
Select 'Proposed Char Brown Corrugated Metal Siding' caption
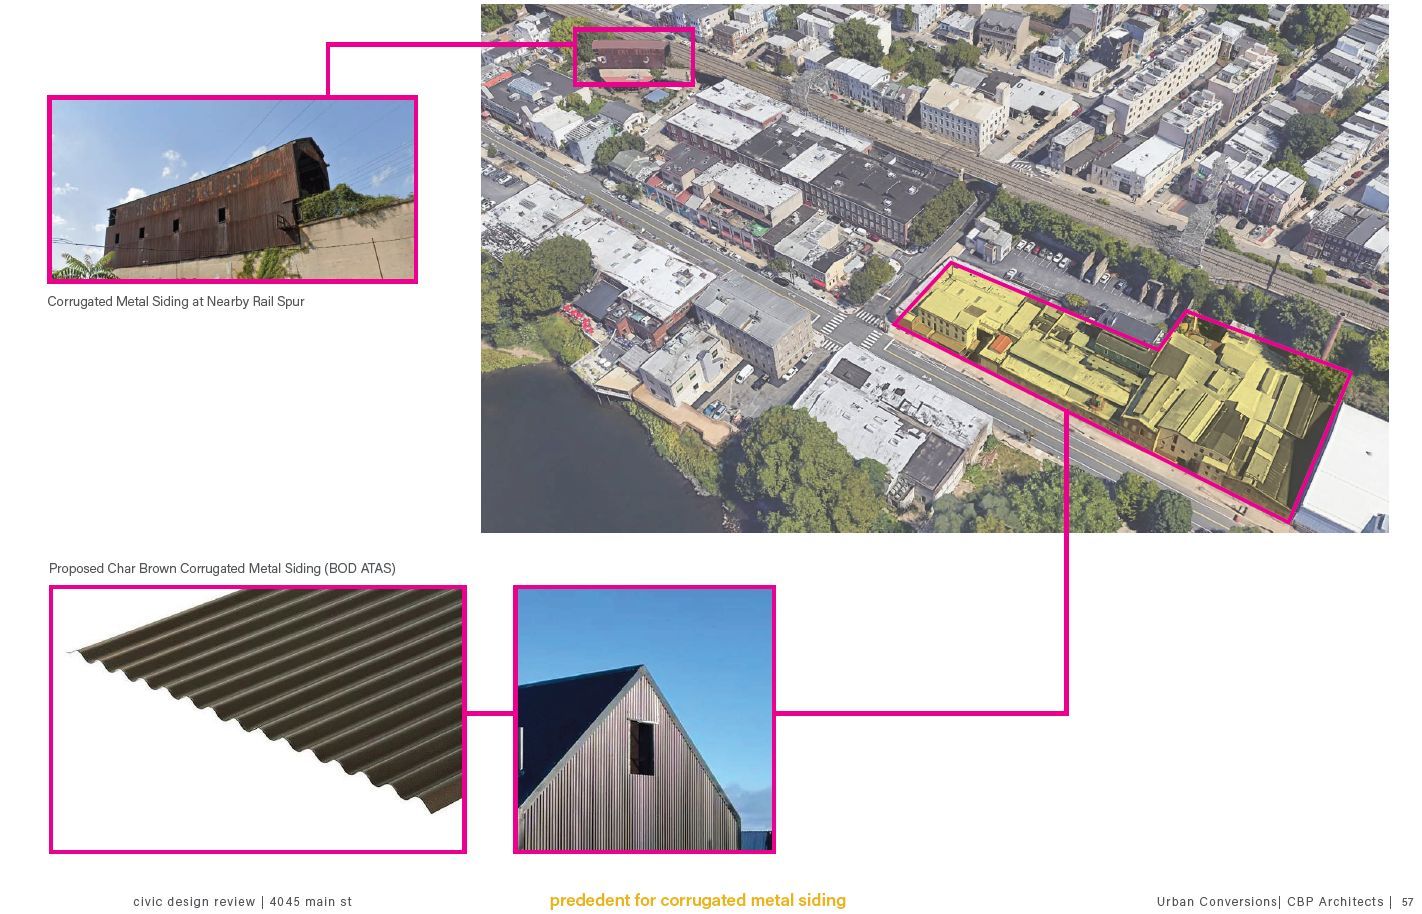(222, 568)
